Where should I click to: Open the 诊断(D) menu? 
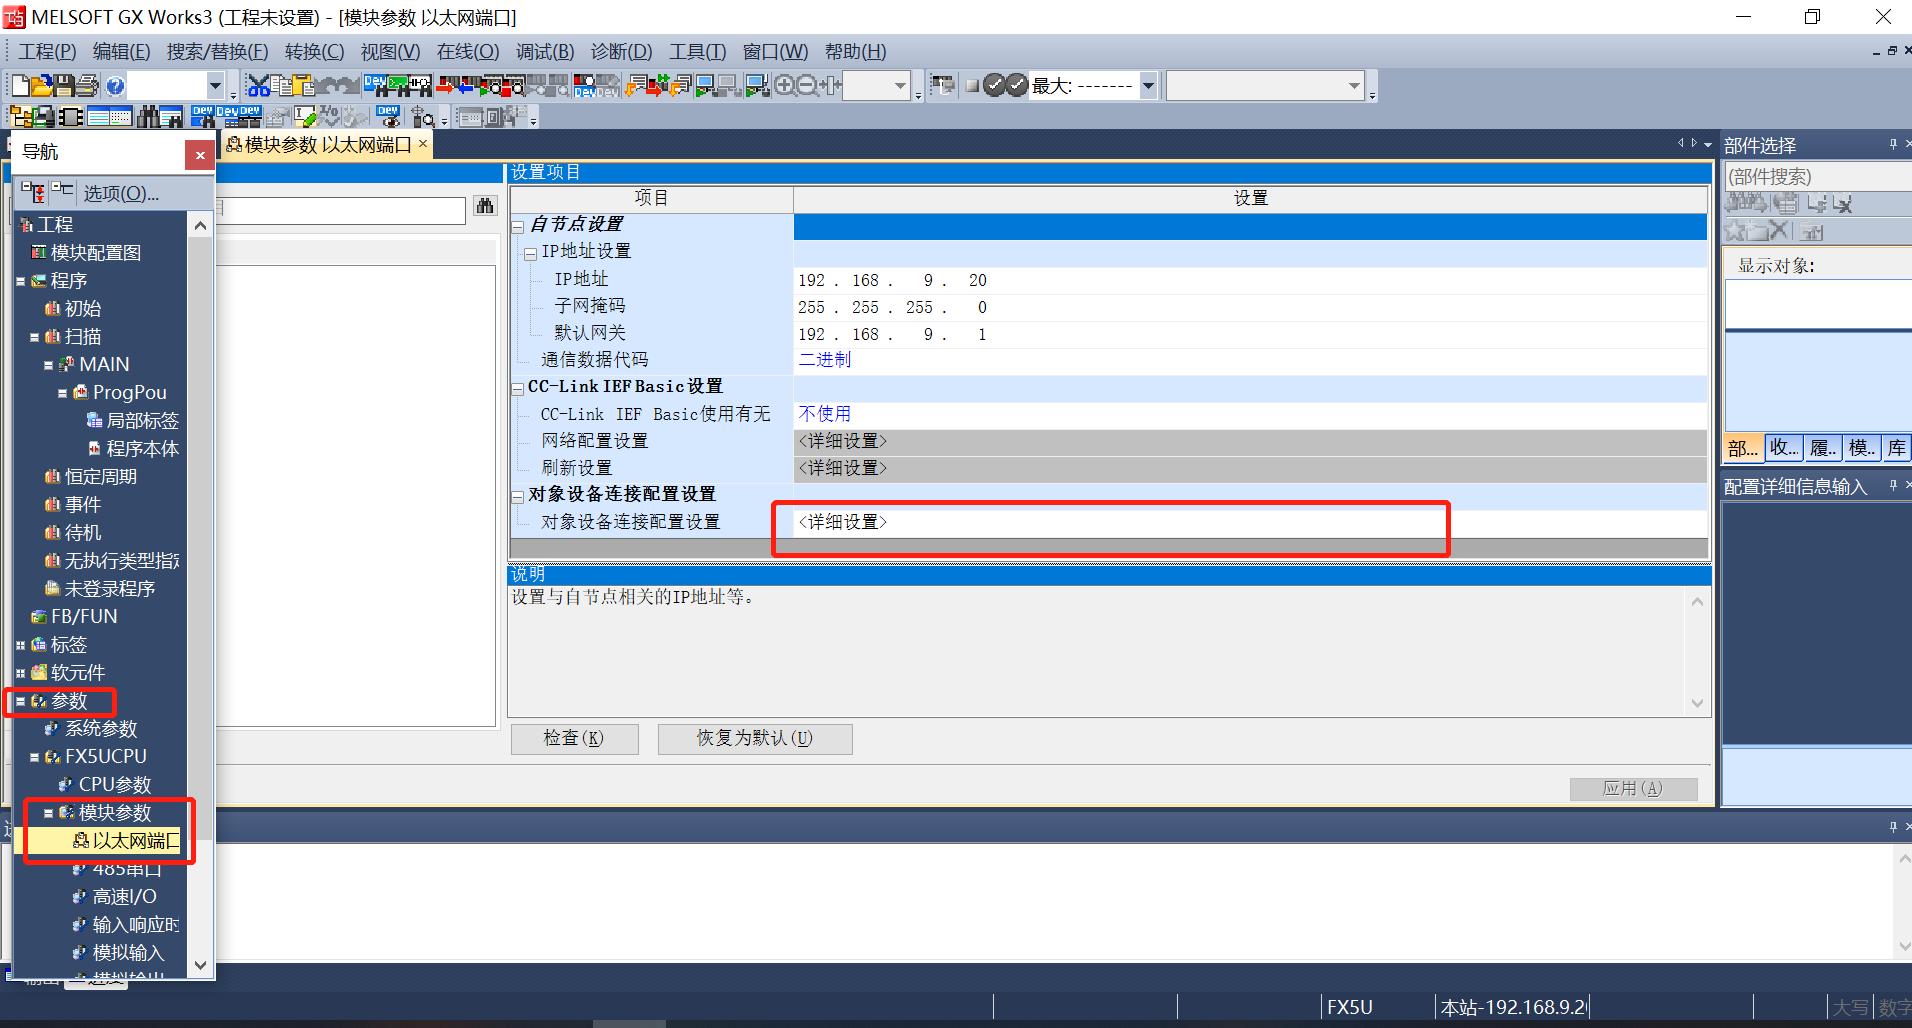[620, 52]
